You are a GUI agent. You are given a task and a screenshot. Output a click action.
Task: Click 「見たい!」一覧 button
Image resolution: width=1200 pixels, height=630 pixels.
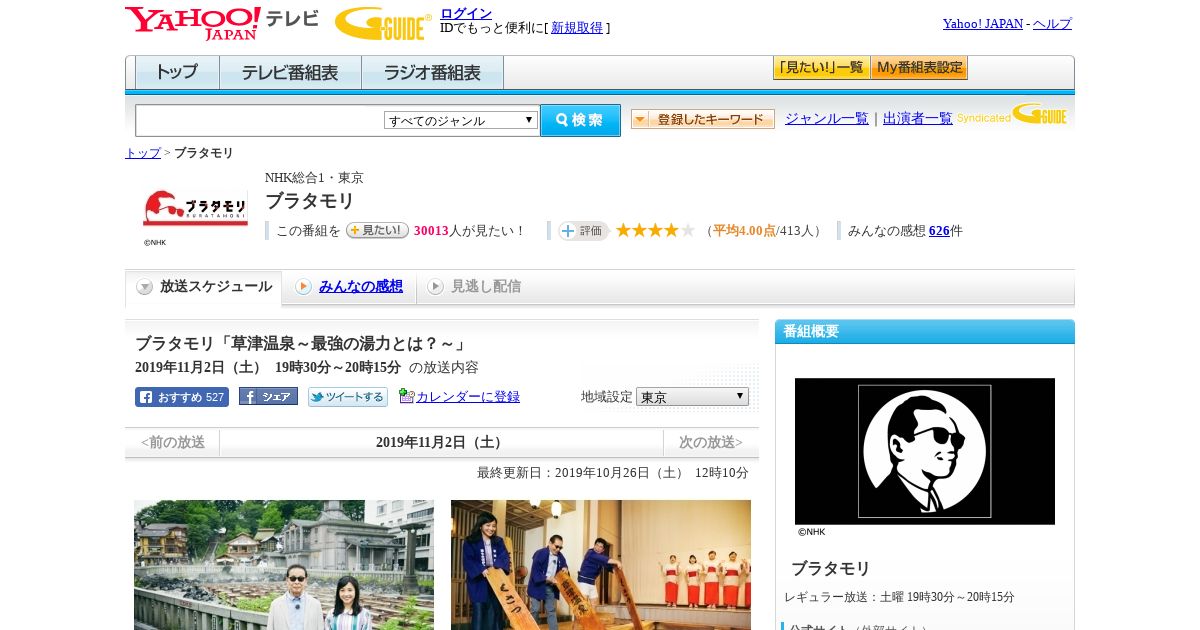821,68
